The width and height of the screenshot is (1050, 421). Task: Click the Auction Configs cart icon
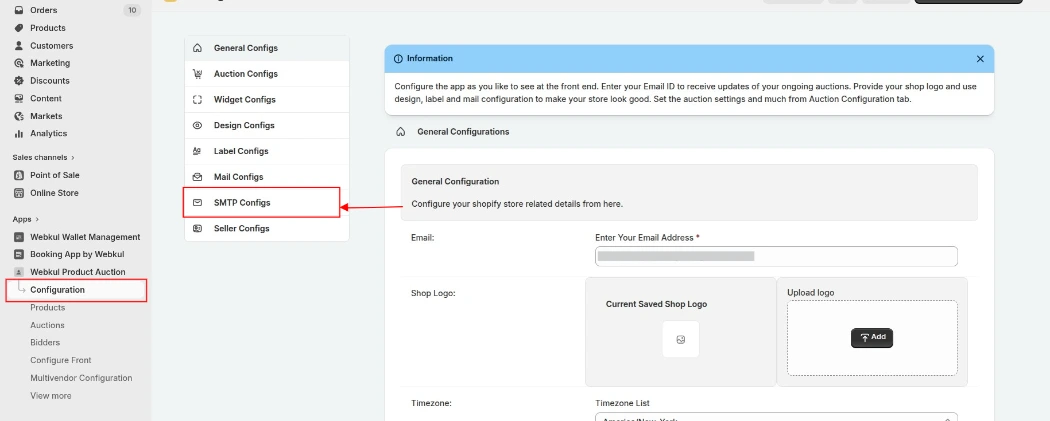pos(197,74)
